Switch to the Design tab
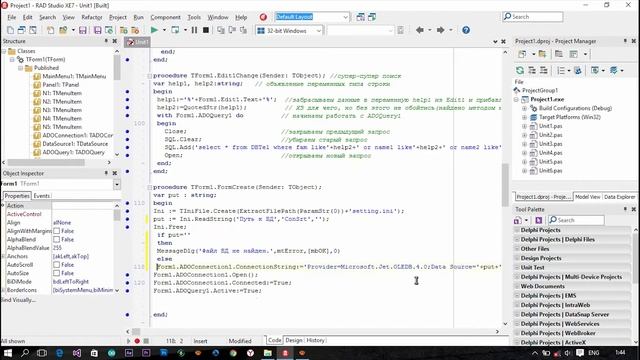640x360 pixels. [293, 340]
